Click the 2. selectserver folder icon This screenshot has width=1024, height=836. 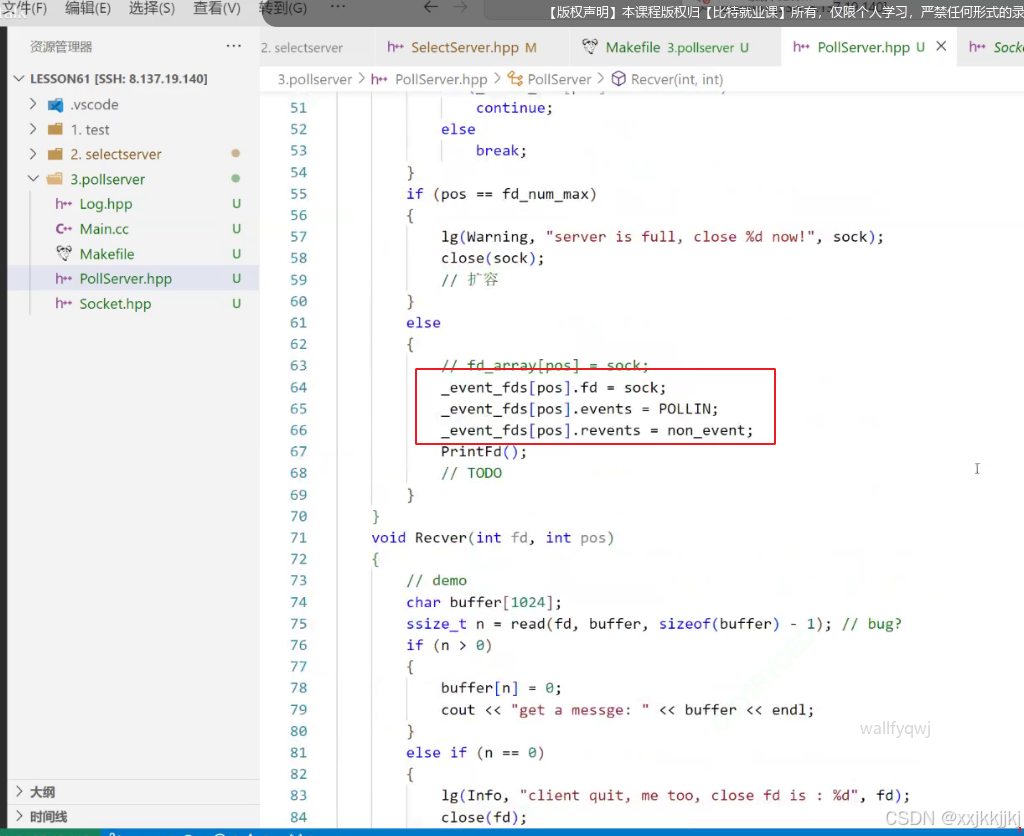pyautogui.click(x=56, y=153)
